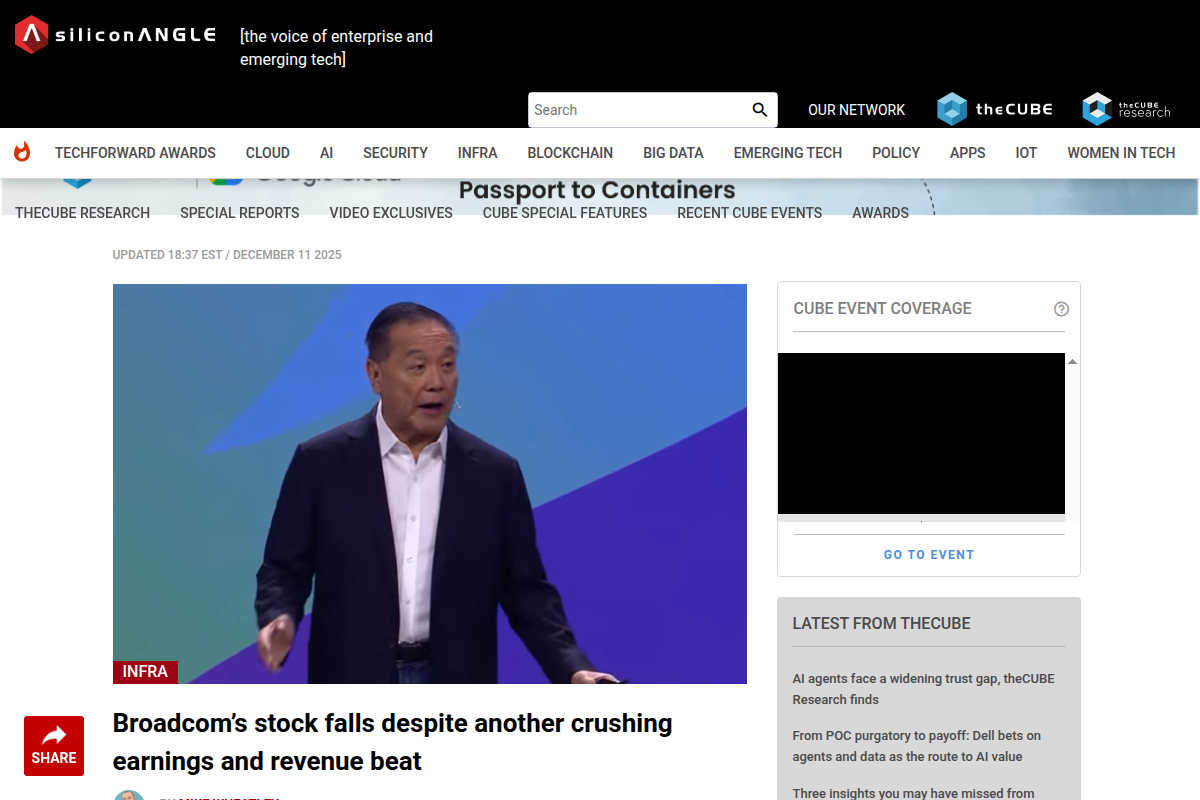Click the flame trending icon

pos(22,152)
